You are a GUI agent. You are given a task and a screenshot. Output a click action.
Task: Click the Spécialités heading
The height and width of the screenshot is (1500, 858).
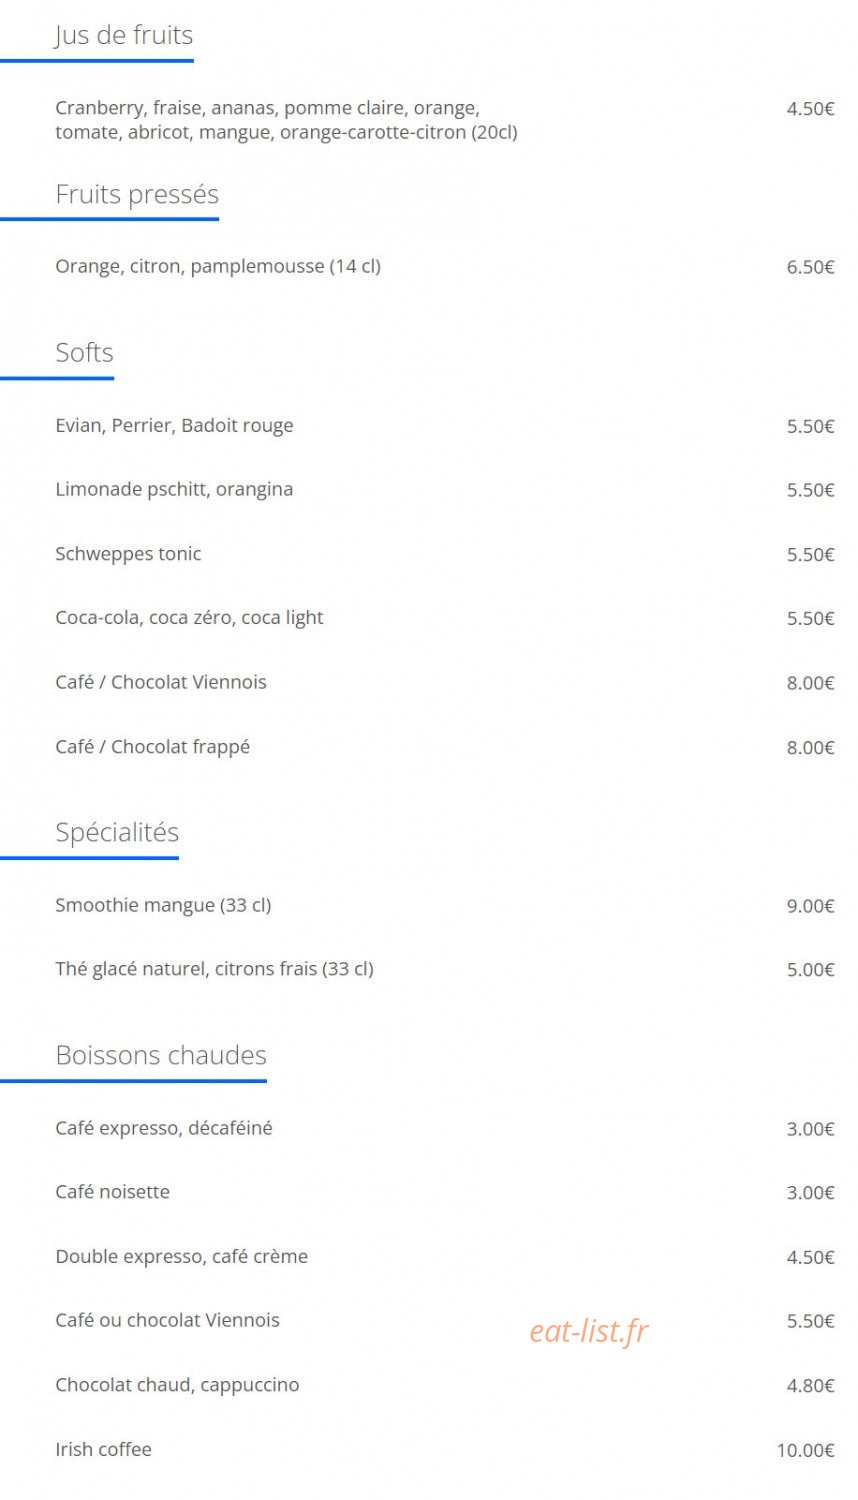(x=117, y=832)
